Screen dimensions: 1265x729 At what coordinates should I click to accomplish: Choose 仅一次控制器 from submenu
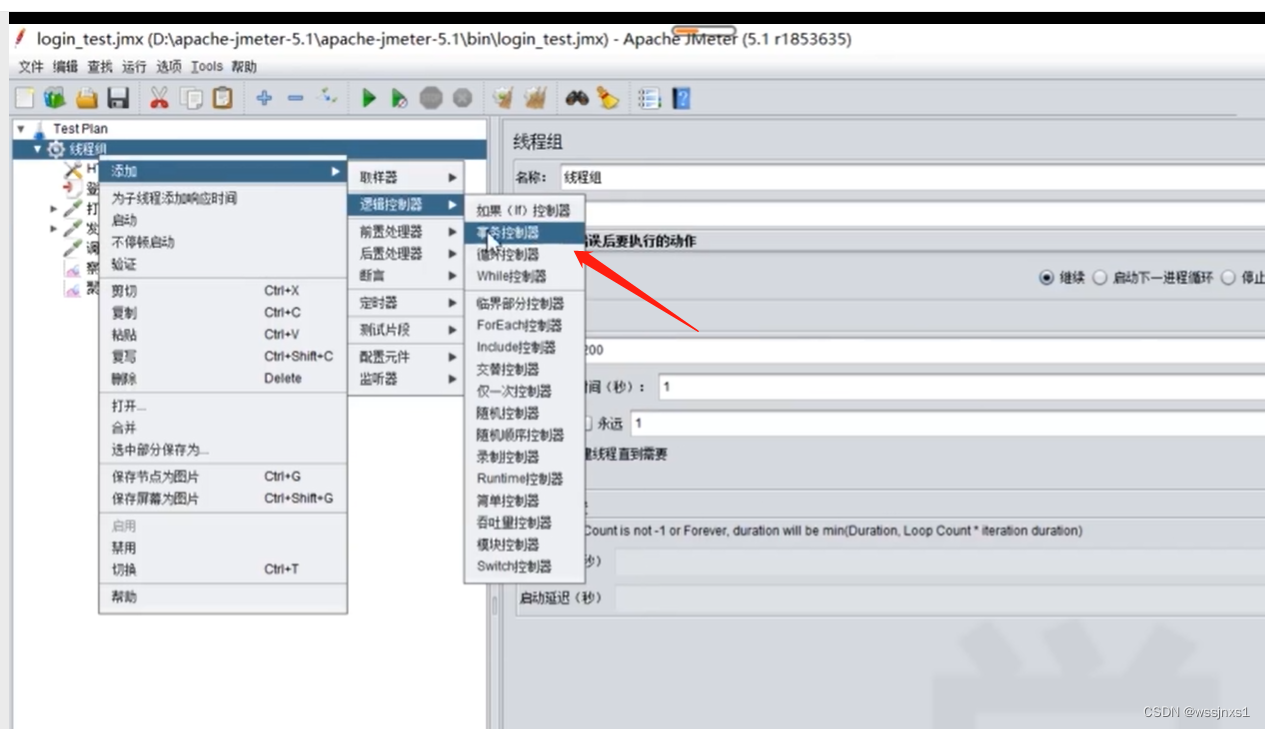tap(524, 391)
